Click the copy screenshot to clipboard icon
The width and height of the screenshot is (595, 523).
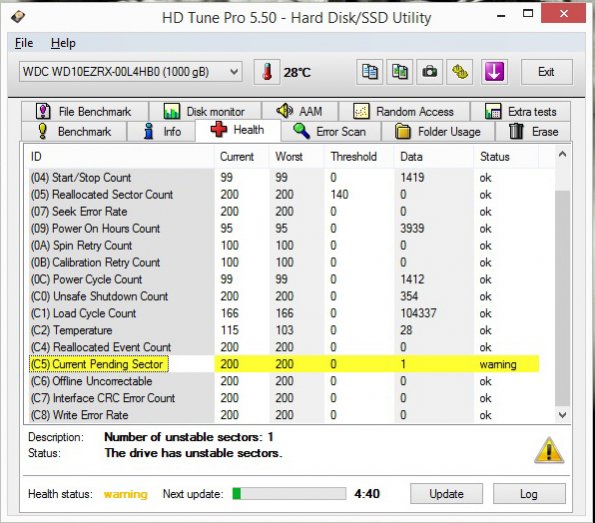(400, 72)
